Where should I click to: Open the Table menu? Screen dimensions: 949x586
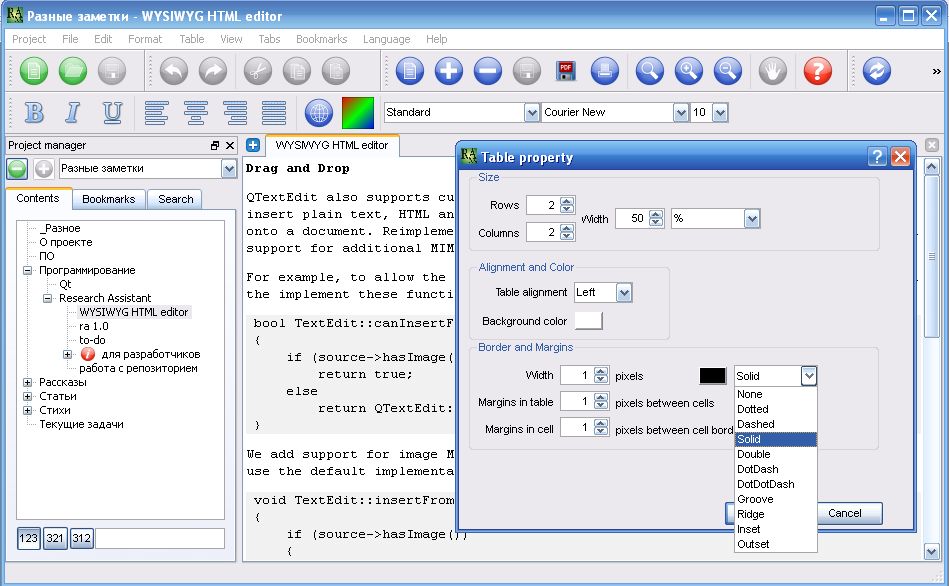191,39
